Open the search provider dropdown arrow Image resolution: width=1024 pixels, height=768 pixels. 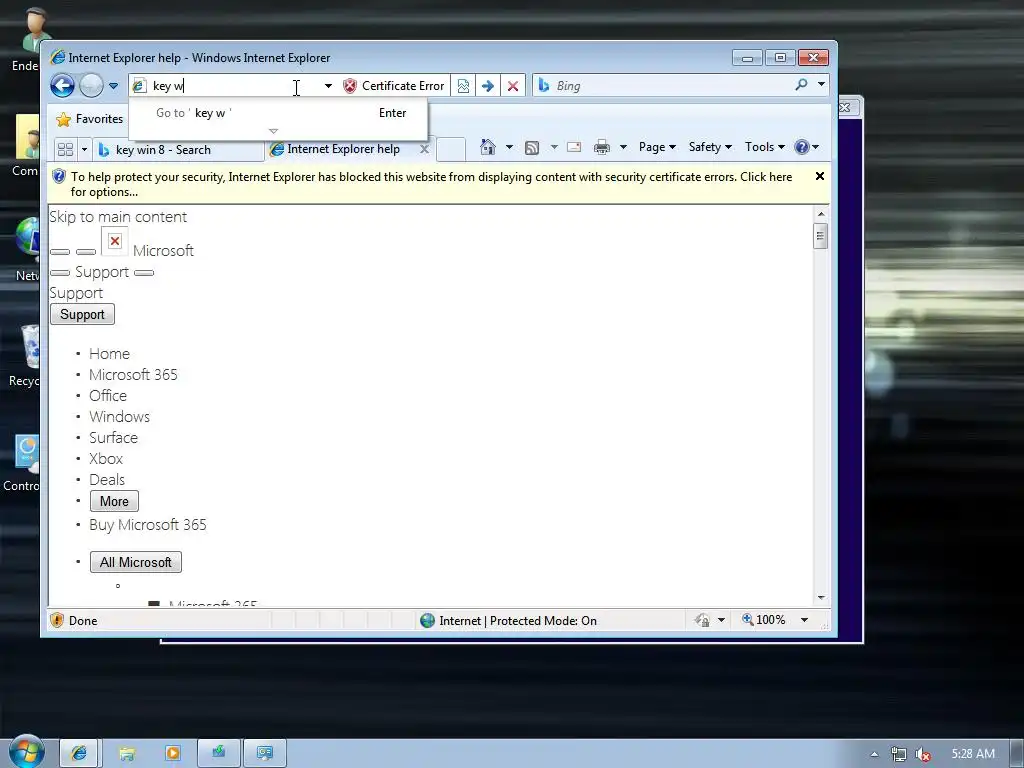[x=821, y=84]
